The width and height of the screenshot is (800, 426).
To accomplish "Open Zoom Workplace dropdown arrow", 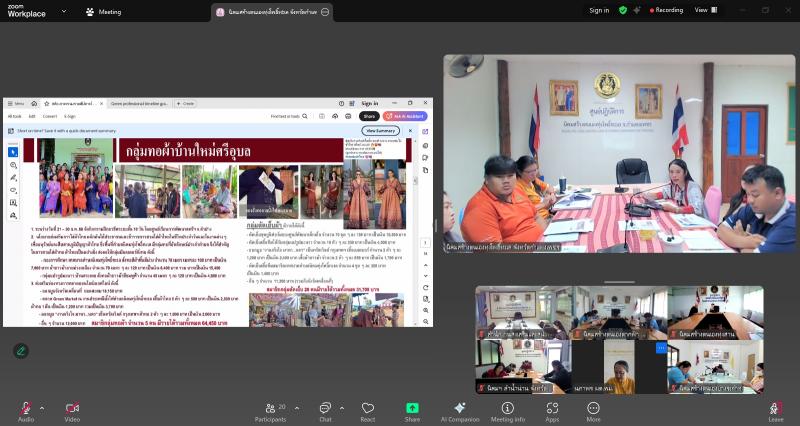I will coord(64,11).
